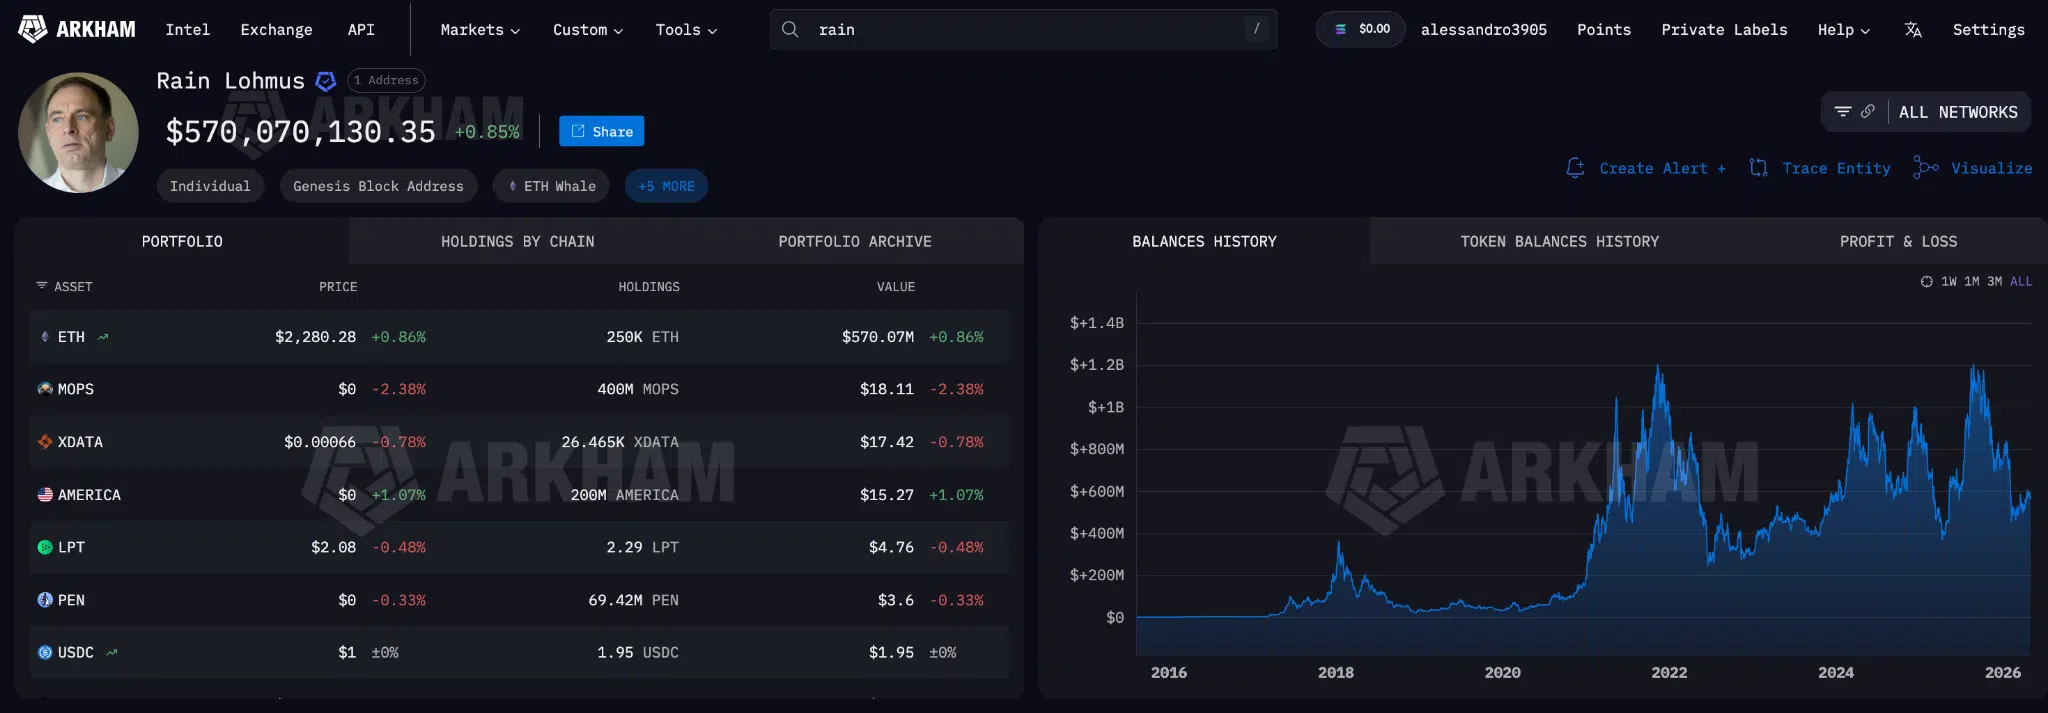This screenshot has width=2048, height=713.
Task: Open the Markets dropdown menu
Action: [x=480, y=30]
